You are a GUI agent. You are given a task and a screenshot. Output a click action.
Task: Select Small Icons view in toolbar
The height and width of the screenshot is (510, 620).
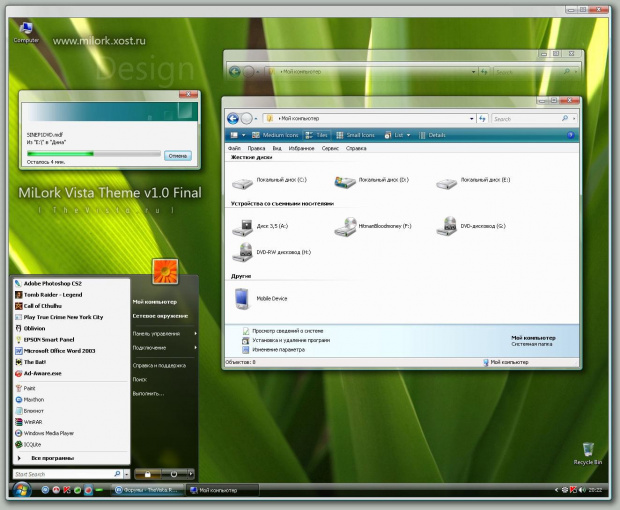[355, 135]
